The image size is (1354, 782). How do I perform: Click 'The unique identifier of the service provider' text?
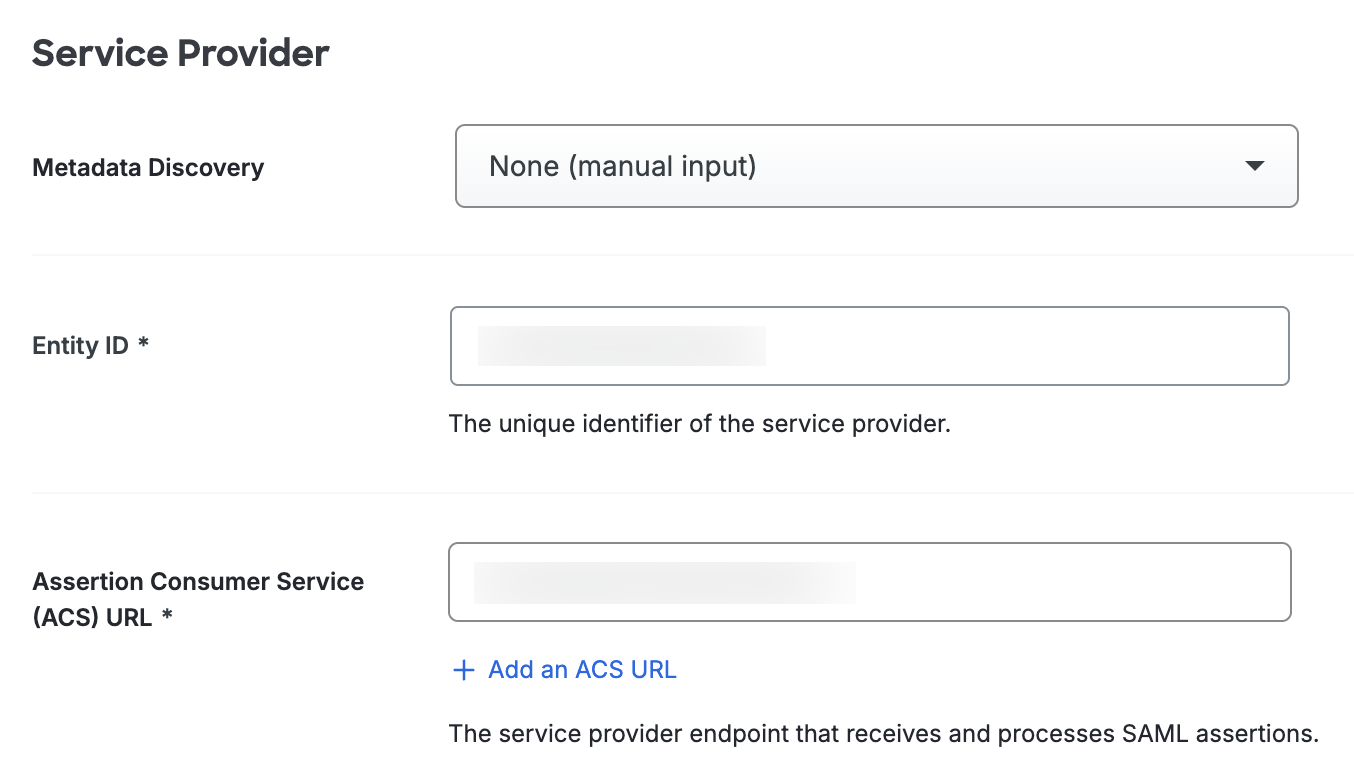699,424
